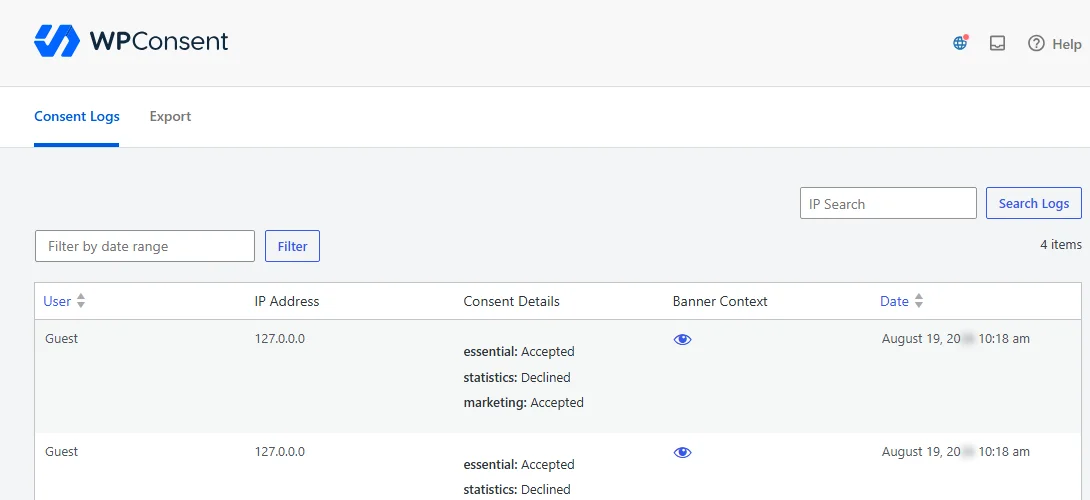Select first row 'essential: Accepted' text
Screen dimensions: 1090x500
pos(519,352)
